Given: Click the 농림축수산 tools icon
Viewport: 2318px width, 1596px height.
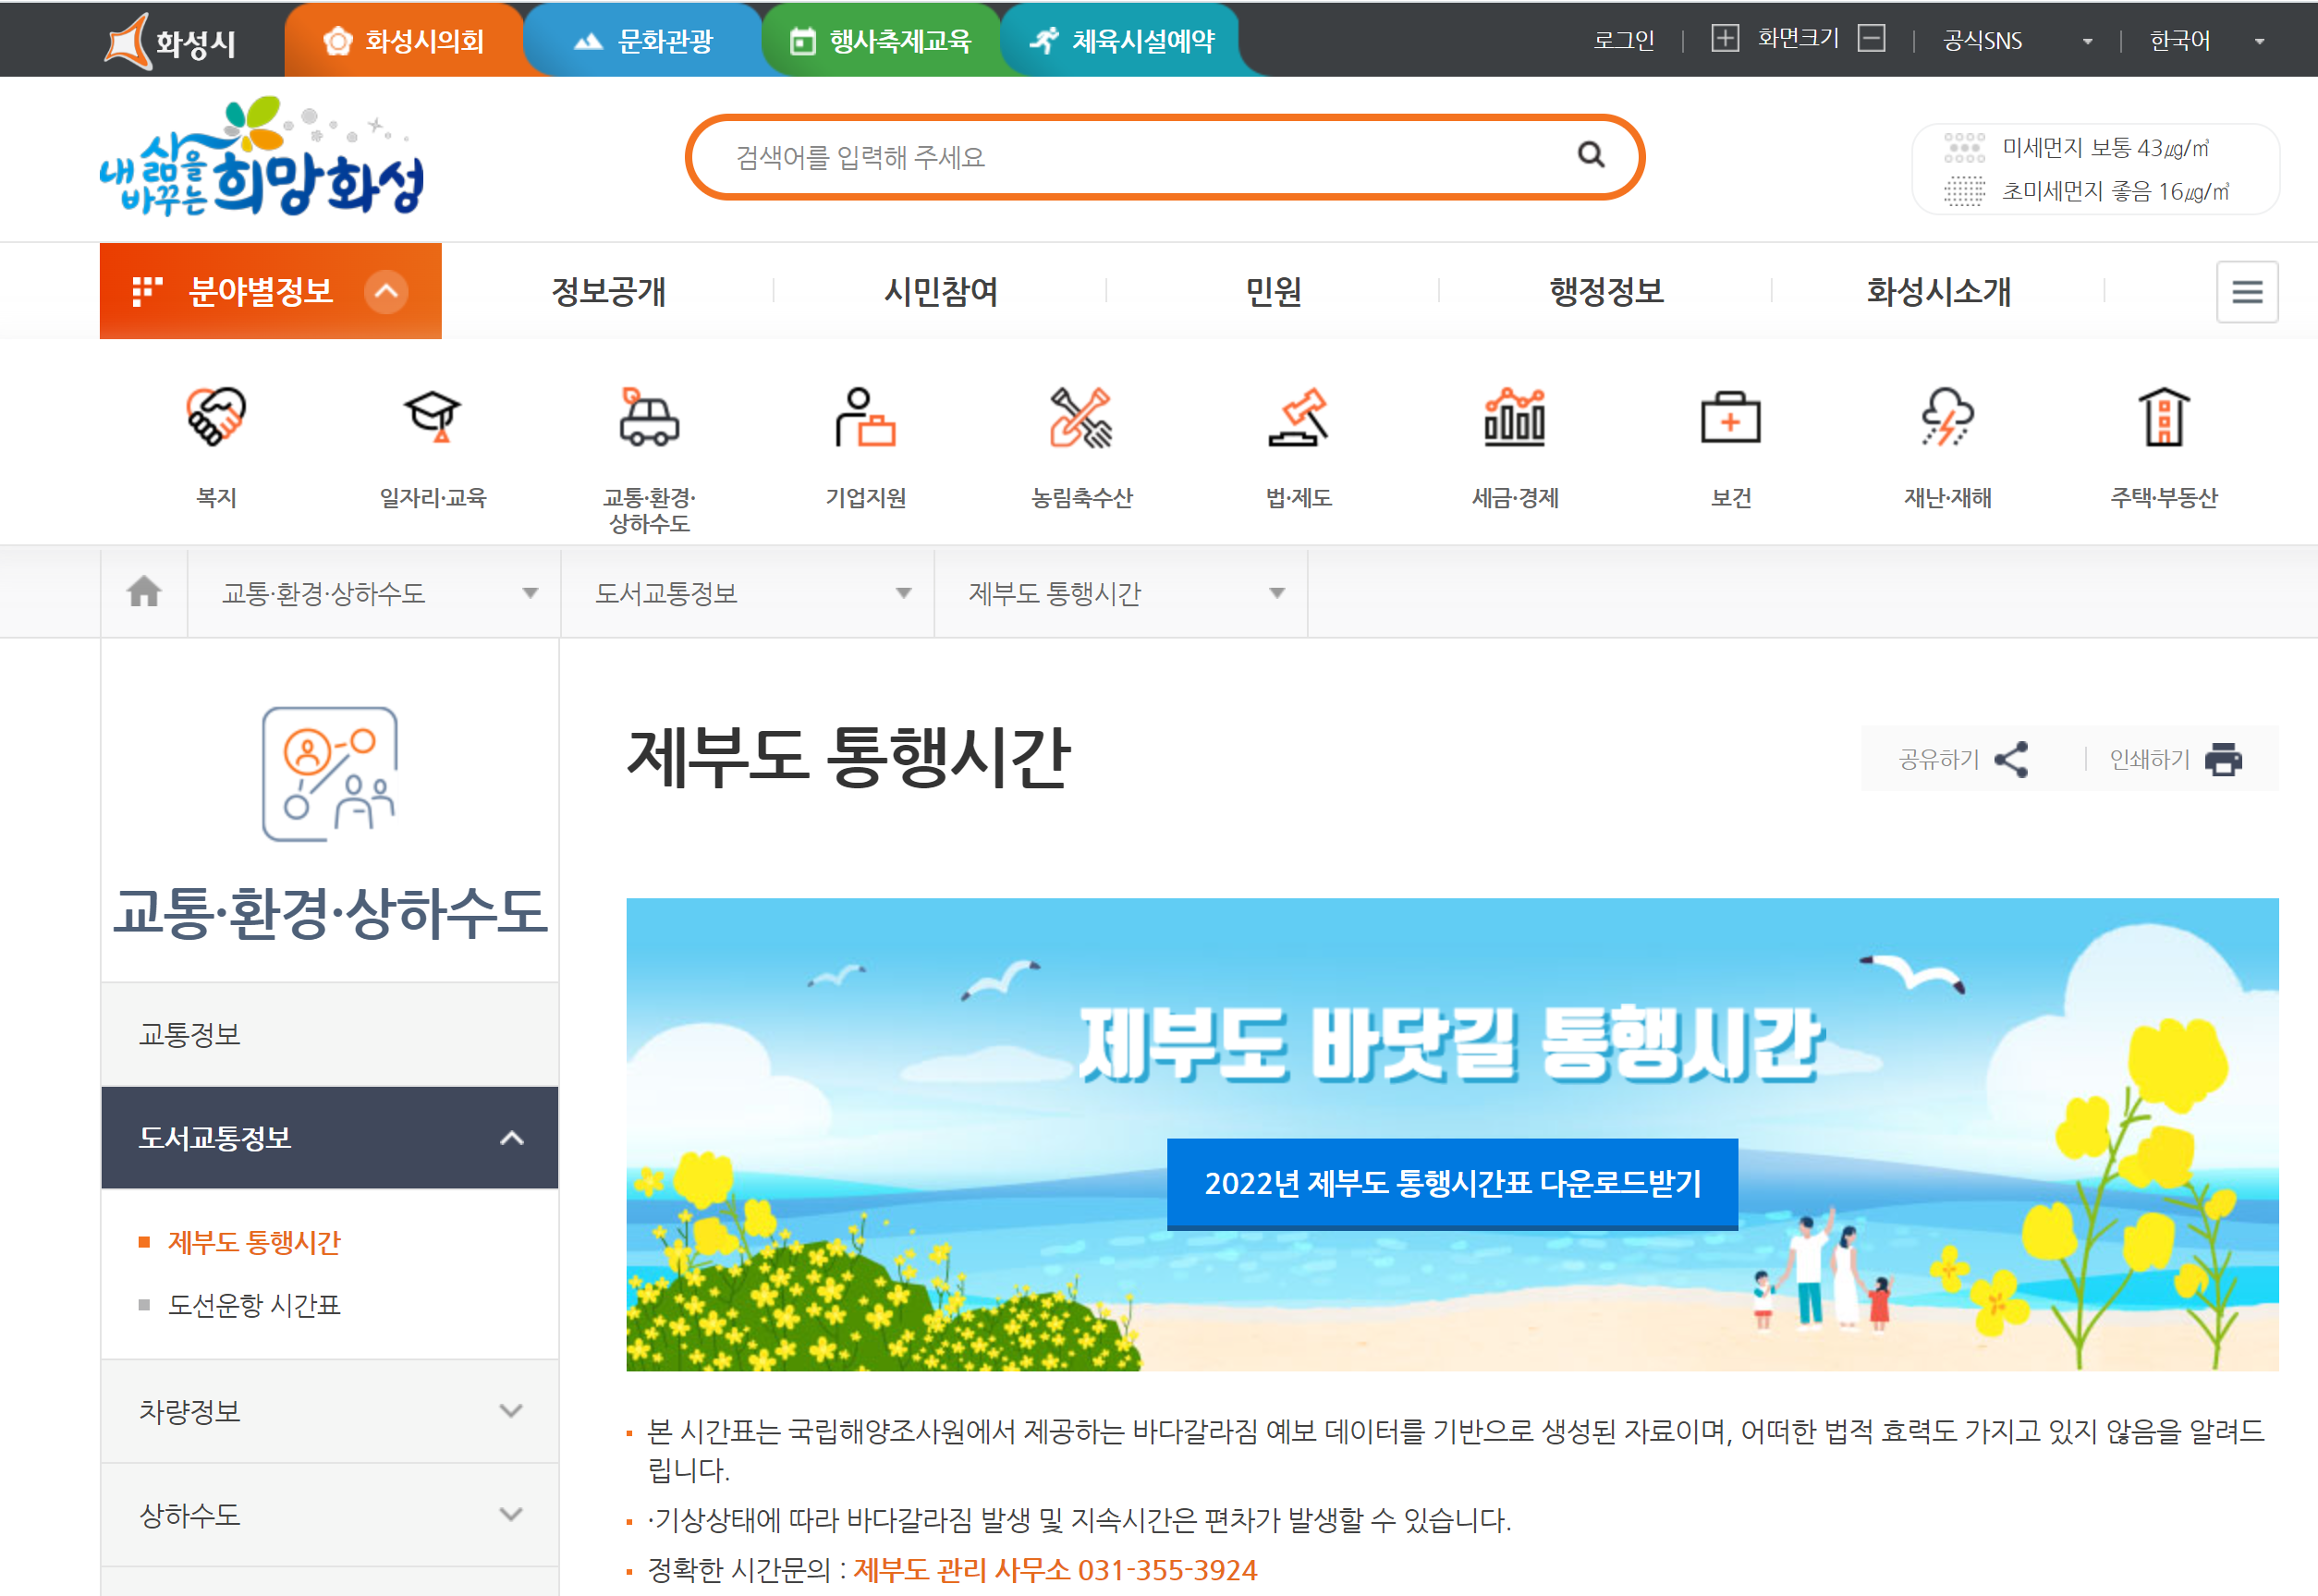Looking at the screenshot, I should pyautogui.click(x=1081, y=416).
